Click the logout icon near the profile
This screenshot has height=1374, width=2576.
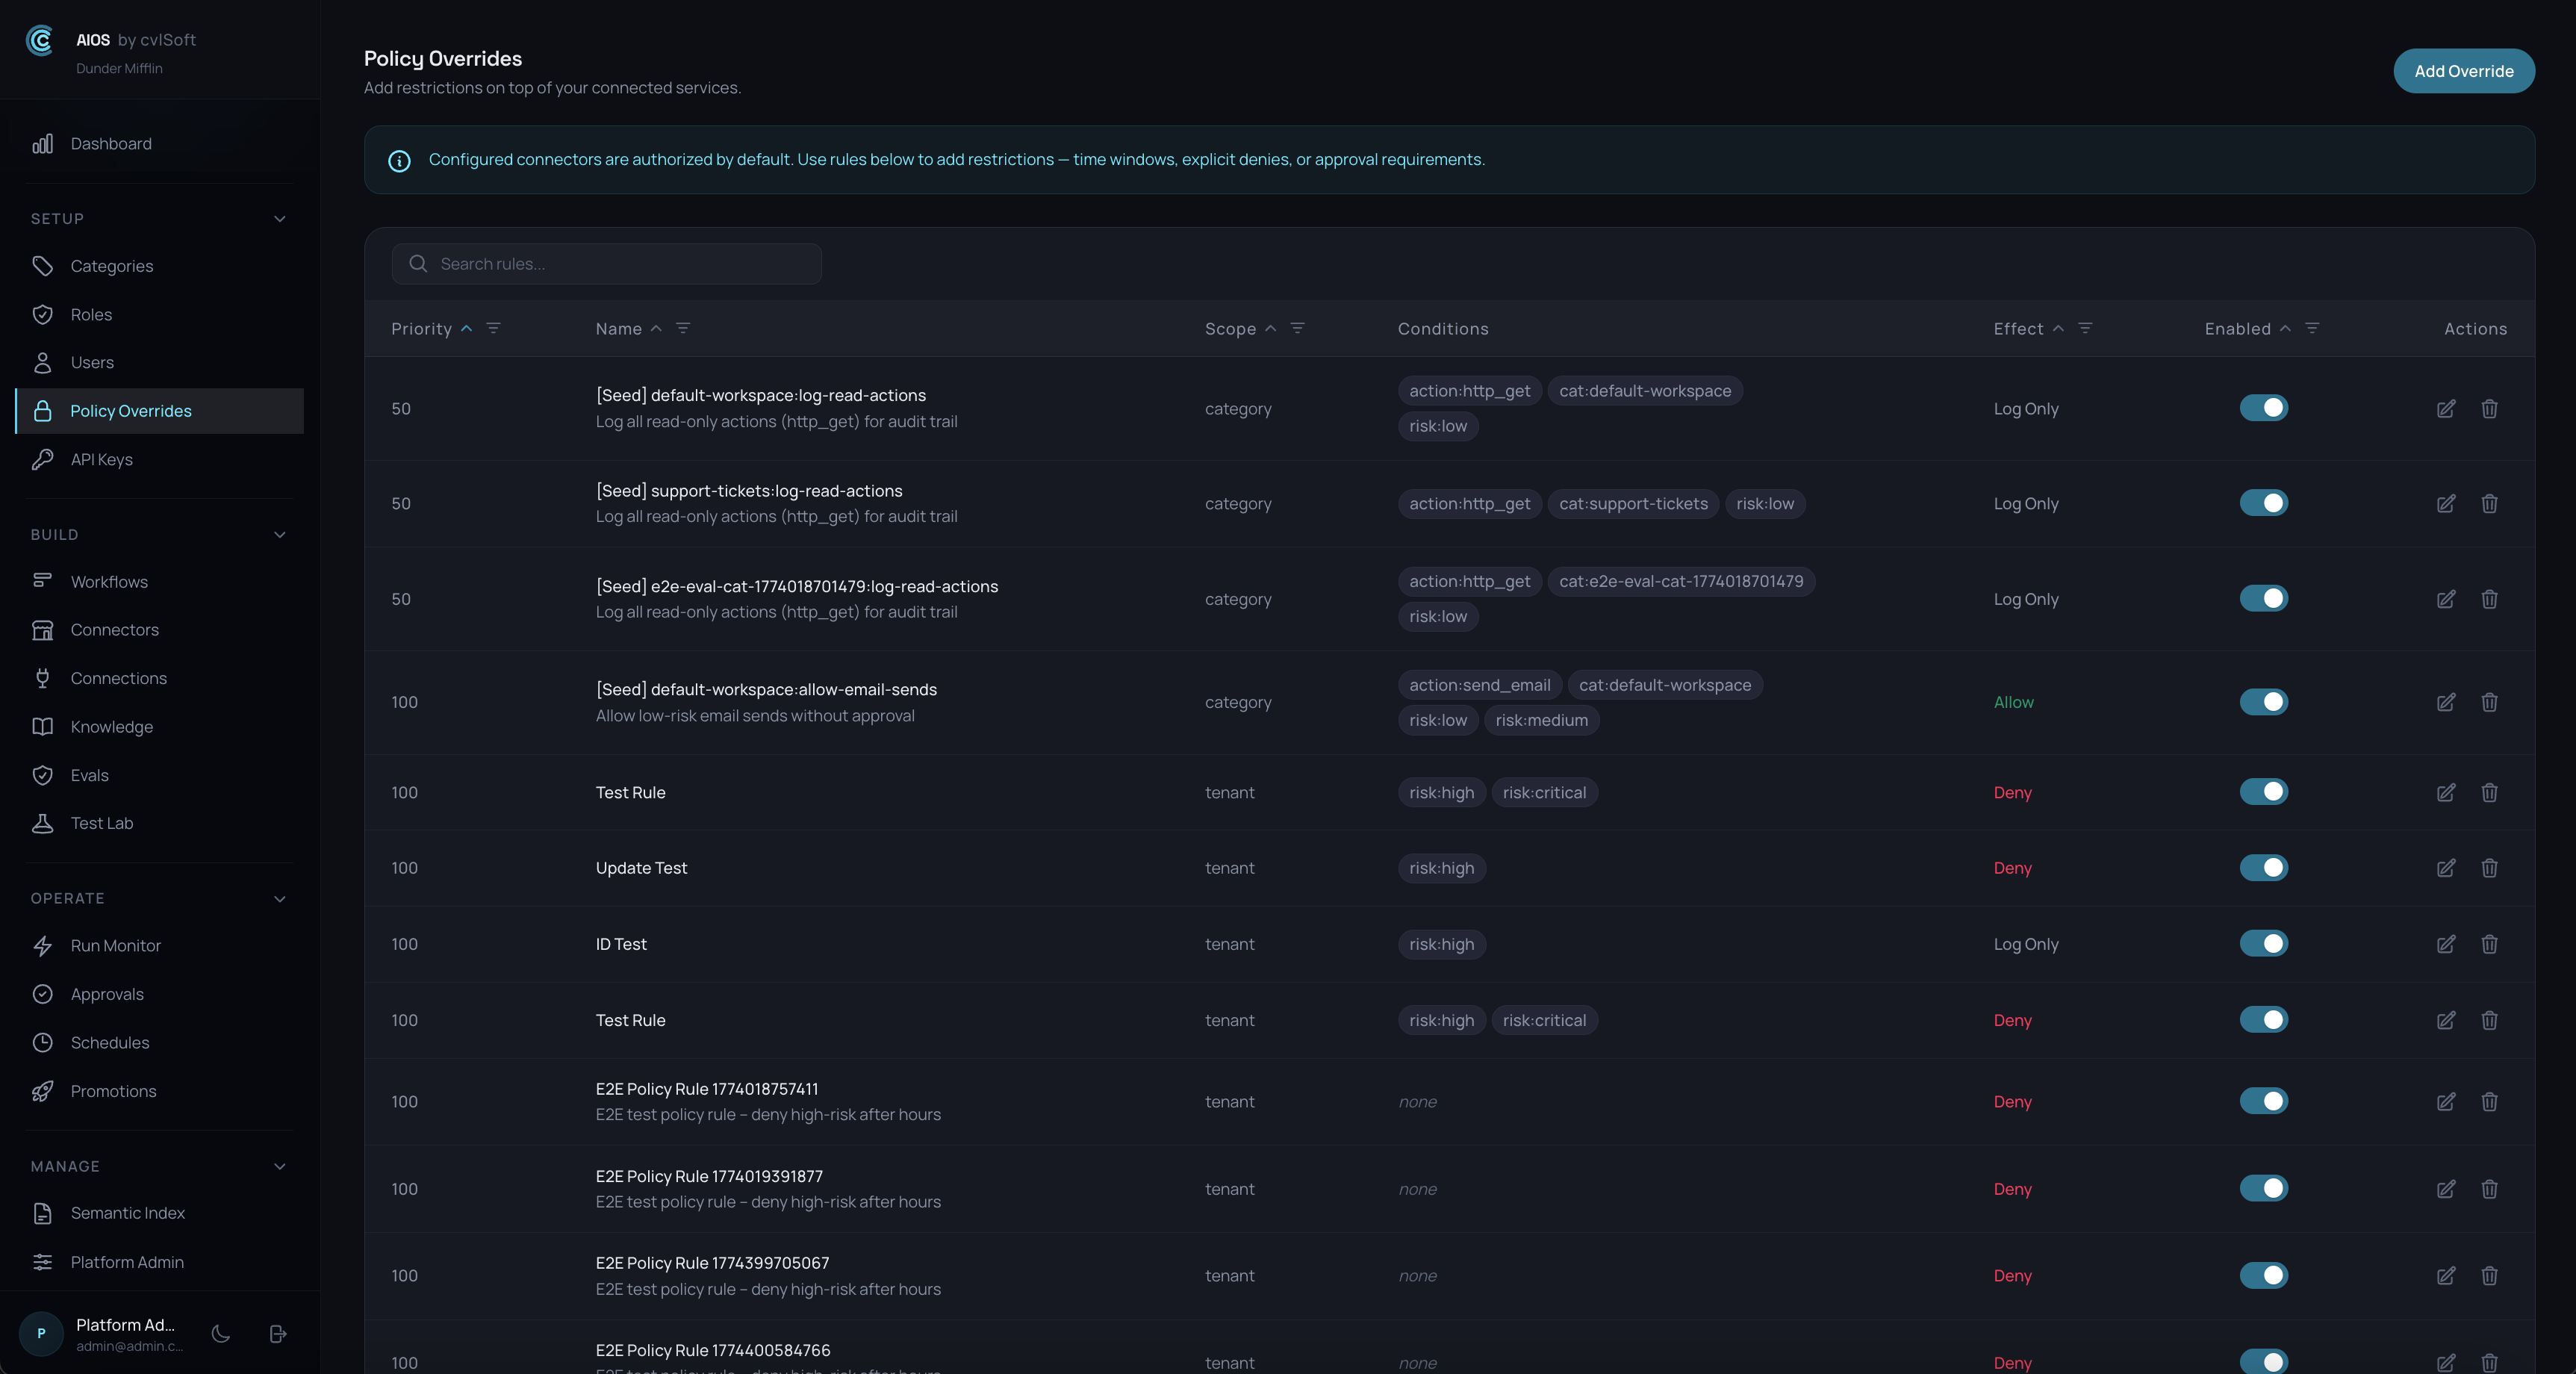pos(277,1334)
